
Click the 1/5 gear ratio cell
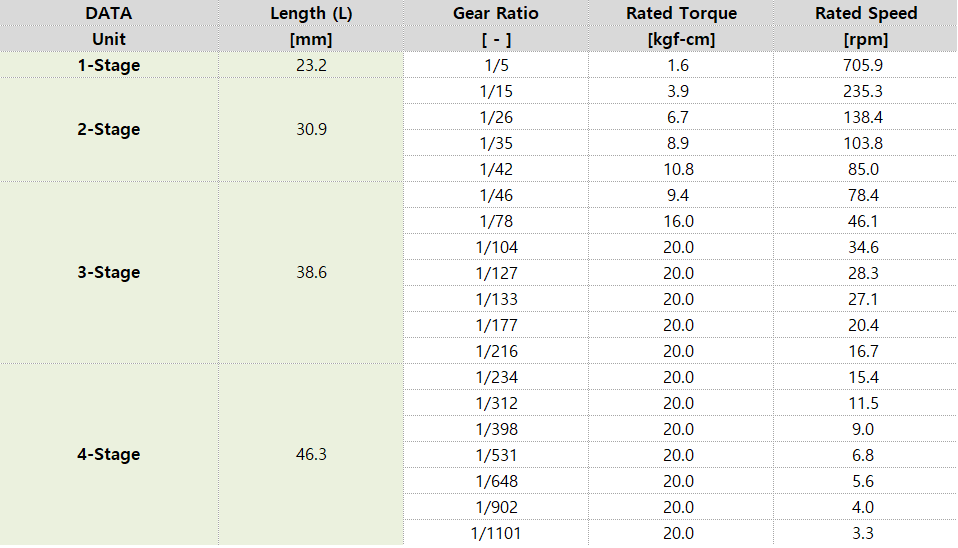[496, 65]
